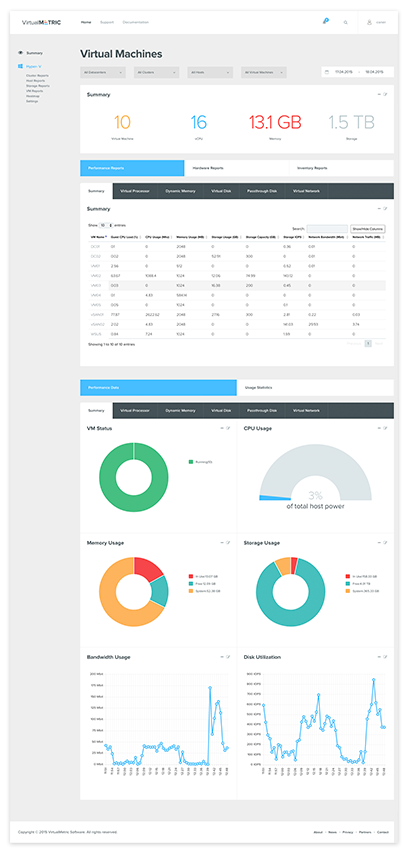
Task: Select the Performance Reports tab
Action: [132, 168]
